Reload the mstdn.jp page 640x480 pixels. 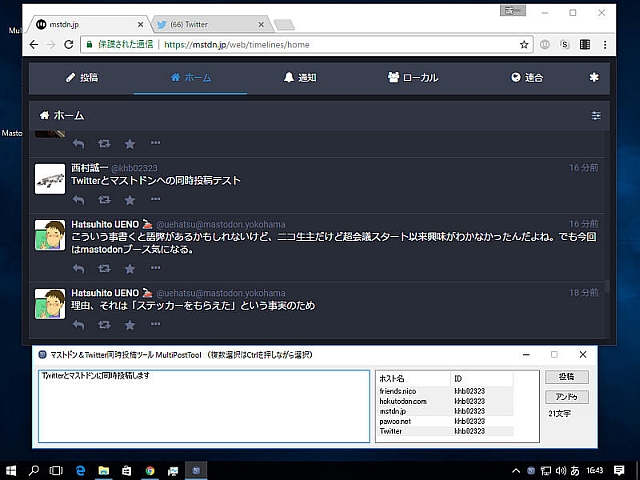click(69, 44)
